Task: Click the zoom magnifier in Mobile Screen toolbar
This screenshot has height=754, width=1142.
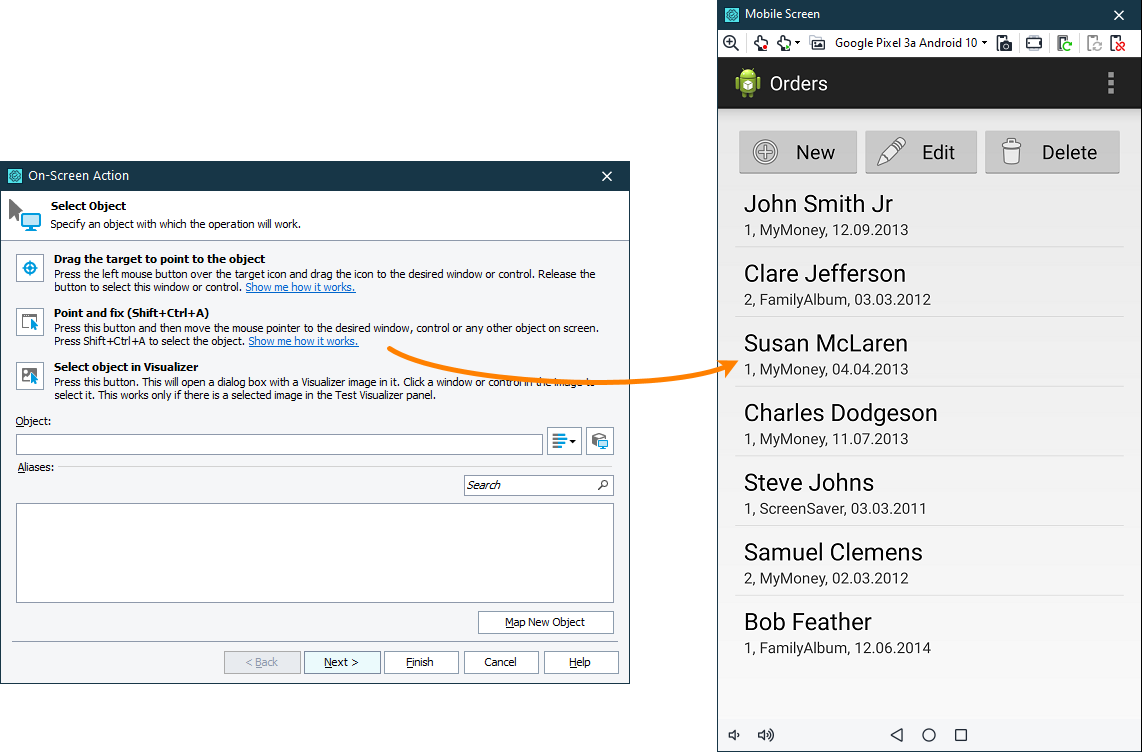Action: pos(731,43)
